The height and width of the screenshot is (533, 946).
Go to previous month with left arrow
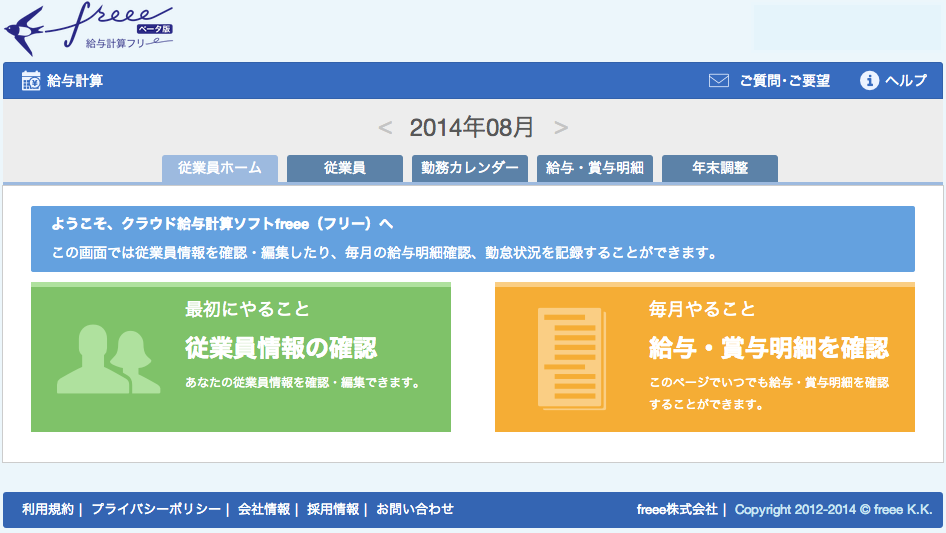point(385,128)
